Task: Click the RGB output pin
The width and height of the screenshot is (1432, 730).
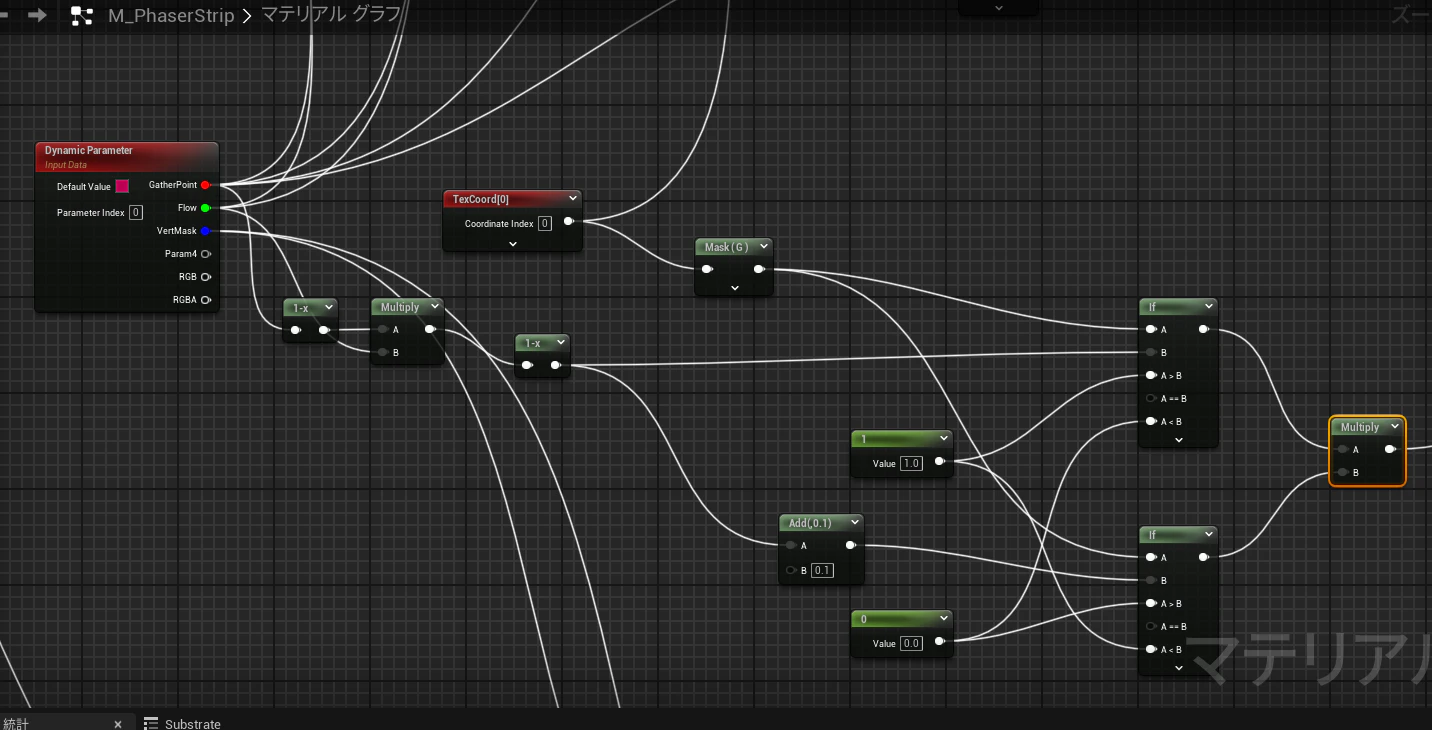Action: tap(205, 277)
